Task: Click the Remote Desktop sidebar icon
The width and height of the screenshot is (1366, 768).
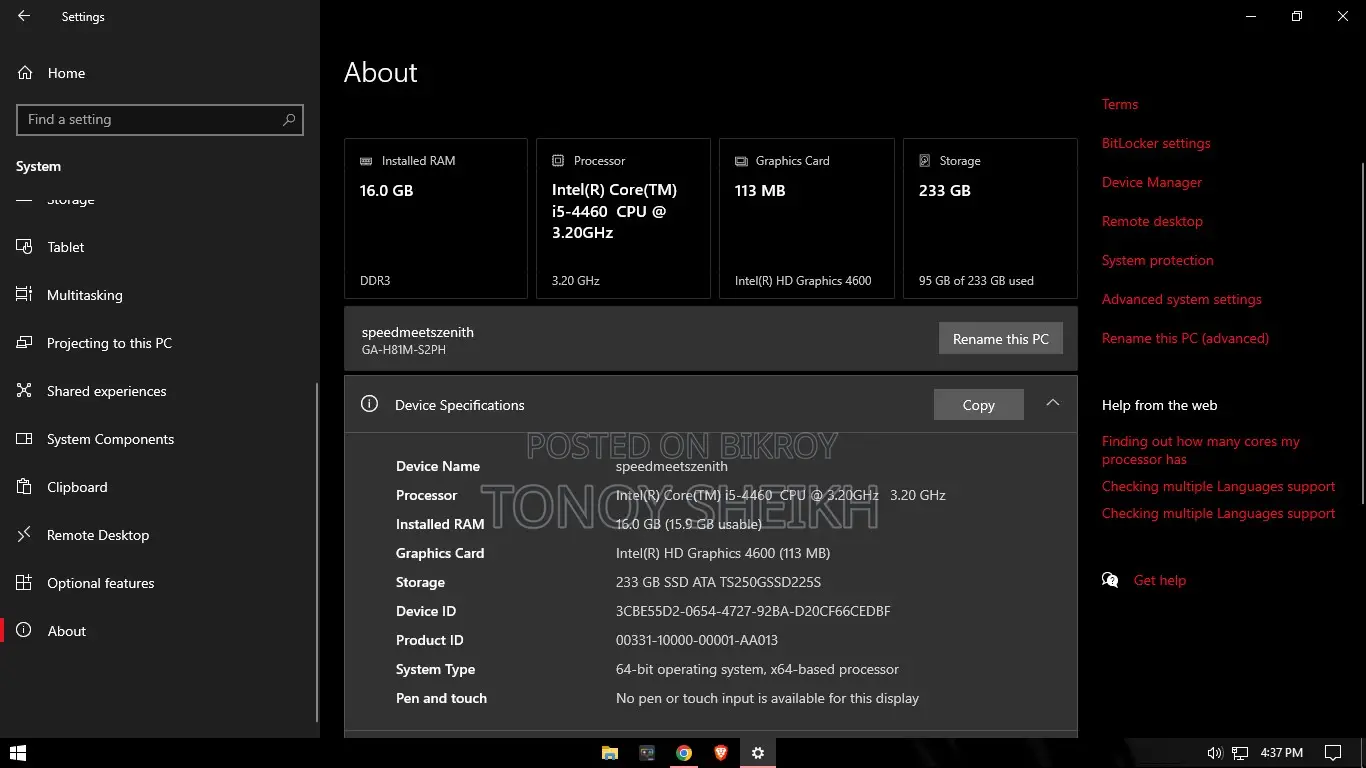Action: click(25, 535)
